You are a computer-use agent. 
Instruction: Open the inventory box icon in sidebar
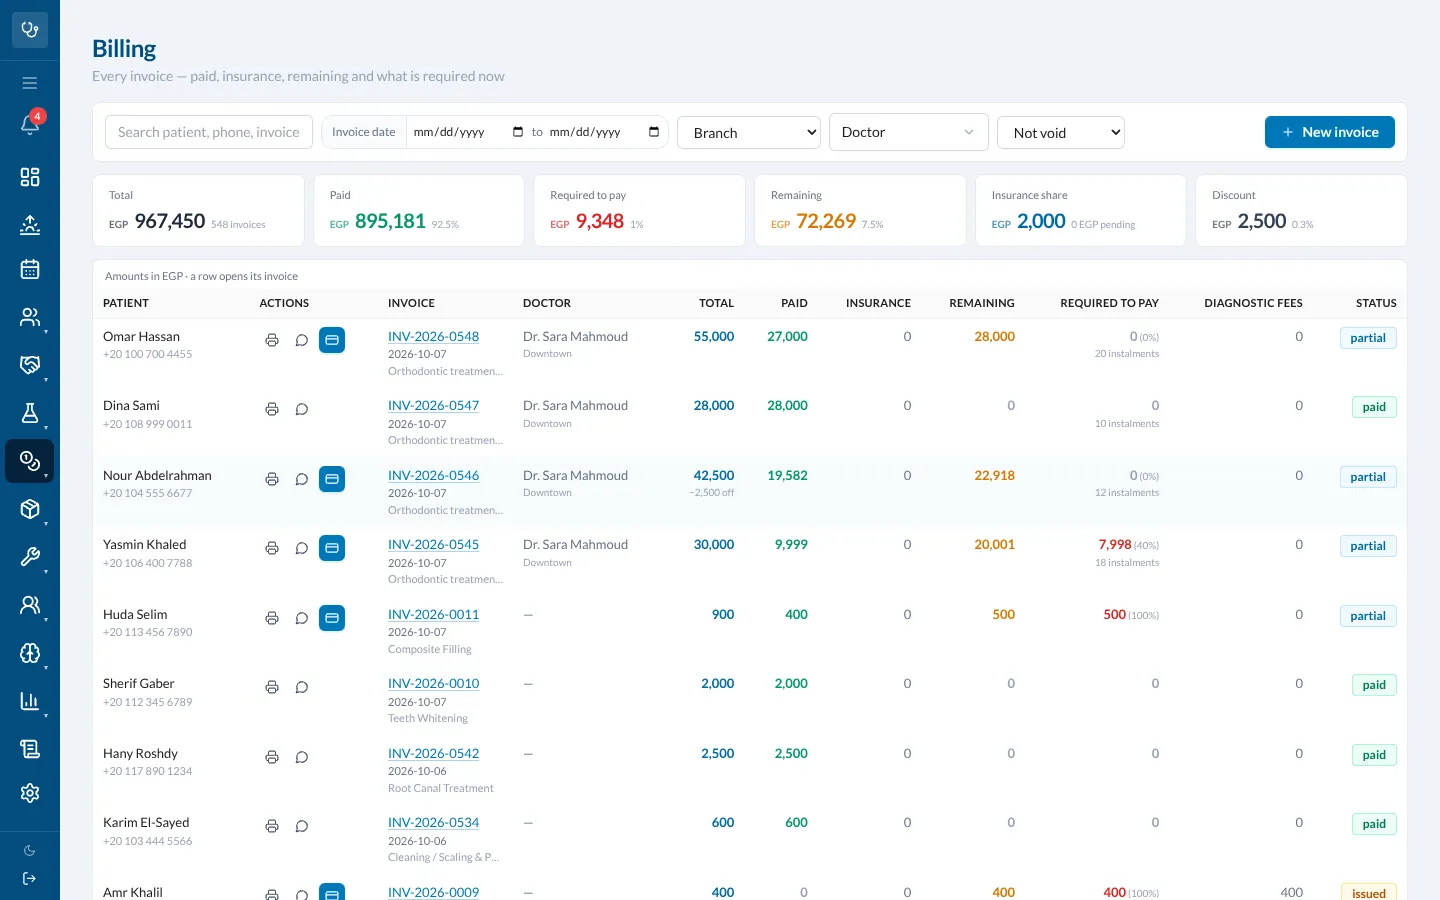pos(30,509)
